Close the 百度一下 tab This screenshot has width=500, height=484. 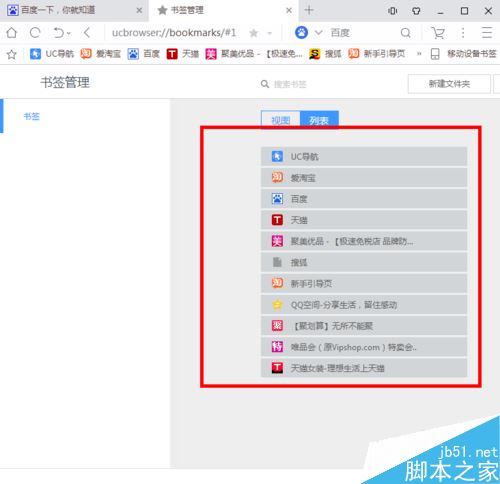point(139,11)
